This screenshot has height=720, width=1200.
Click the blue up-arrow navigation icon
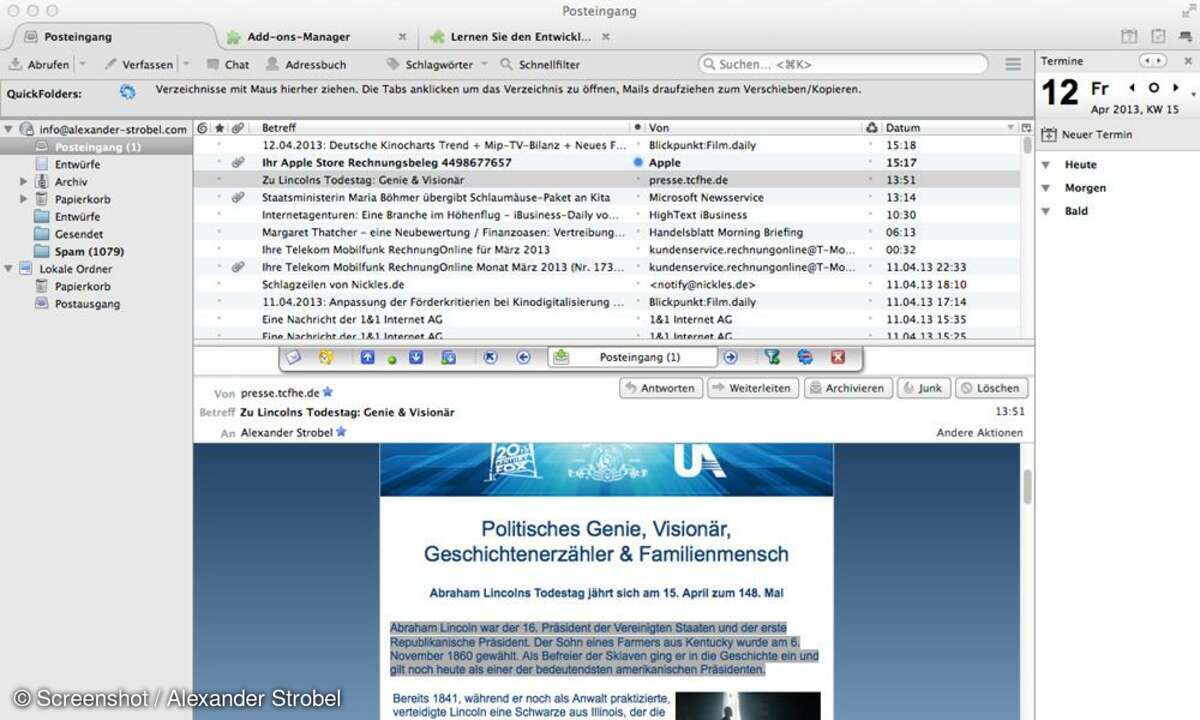368,357
